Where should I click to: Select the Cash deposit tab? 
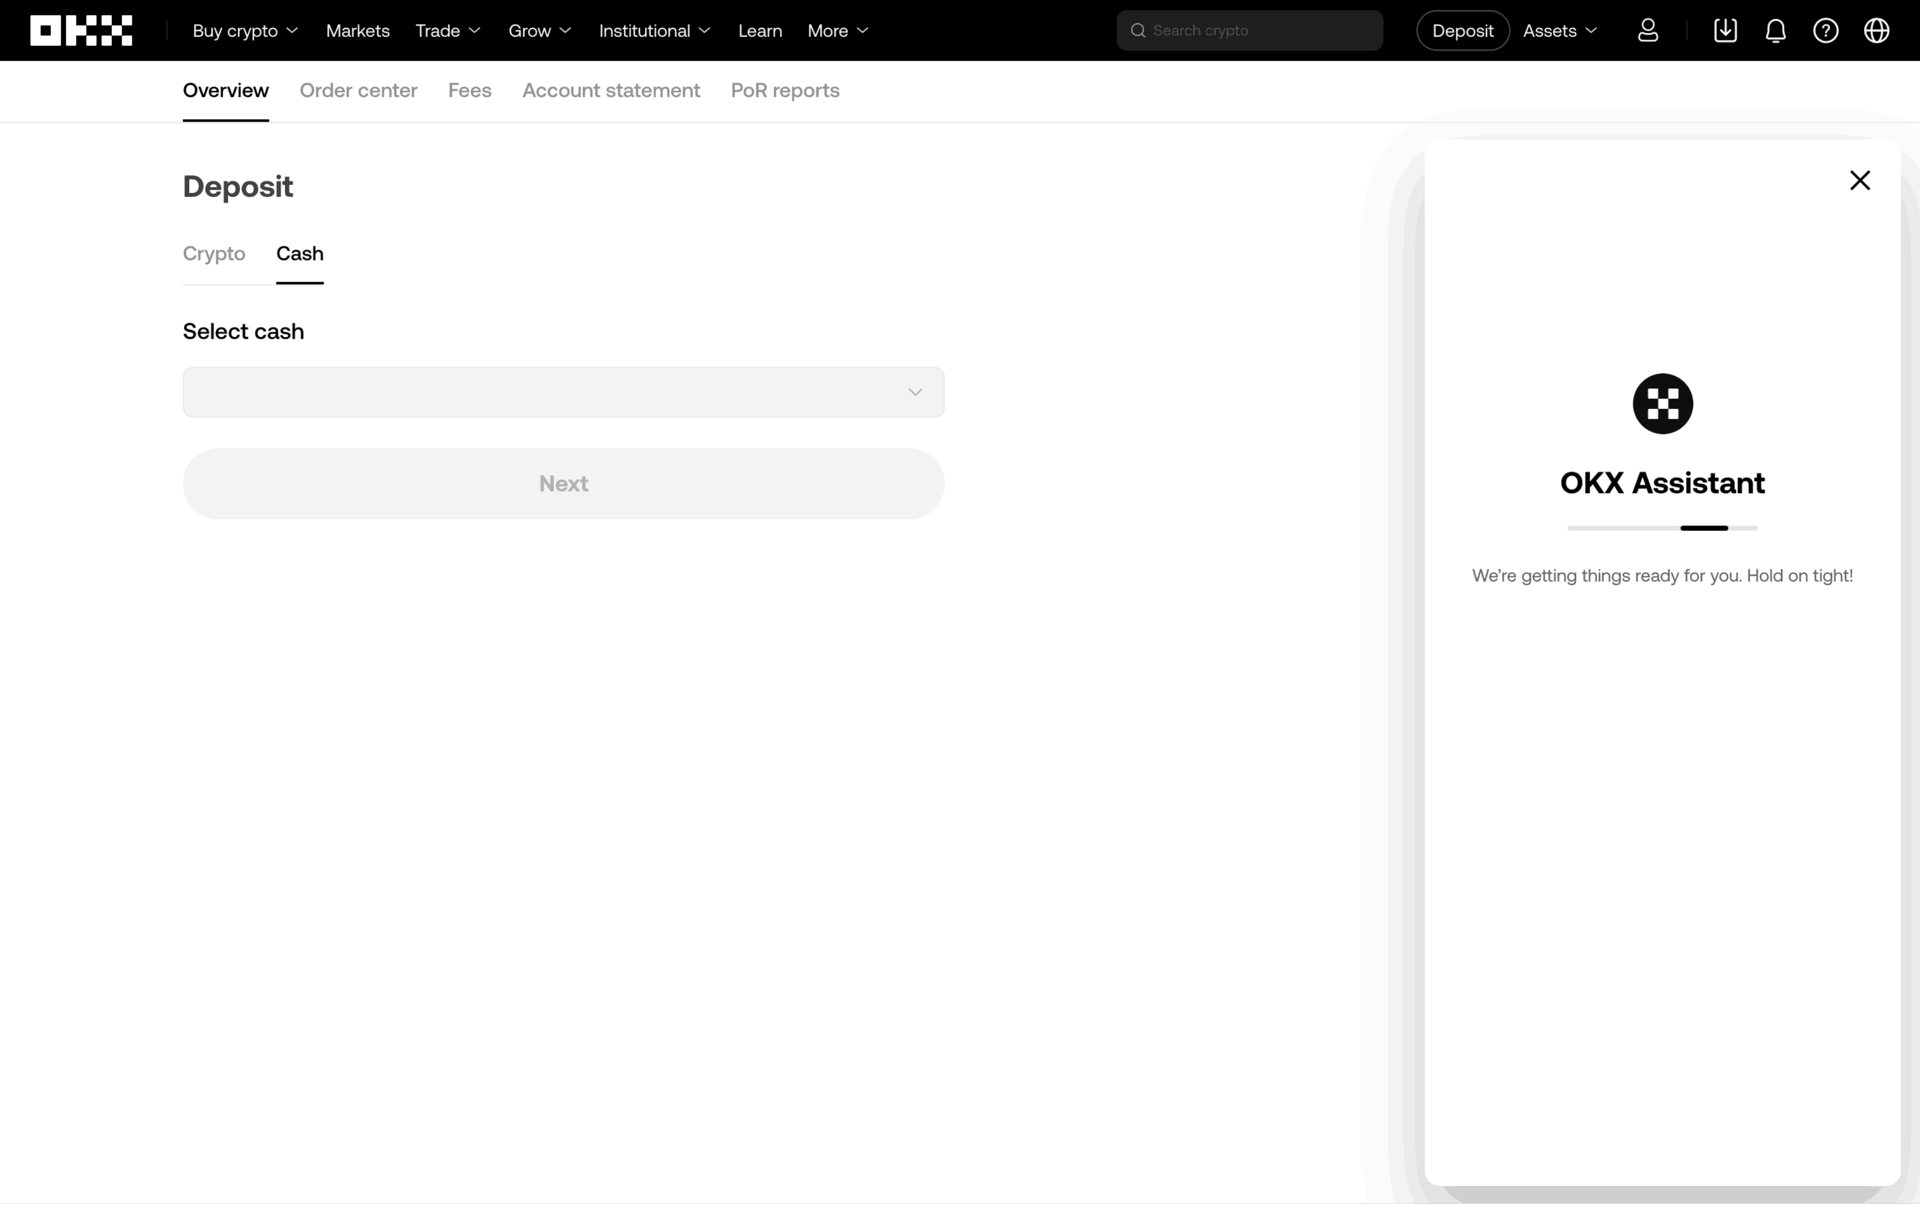pos(300,253)
